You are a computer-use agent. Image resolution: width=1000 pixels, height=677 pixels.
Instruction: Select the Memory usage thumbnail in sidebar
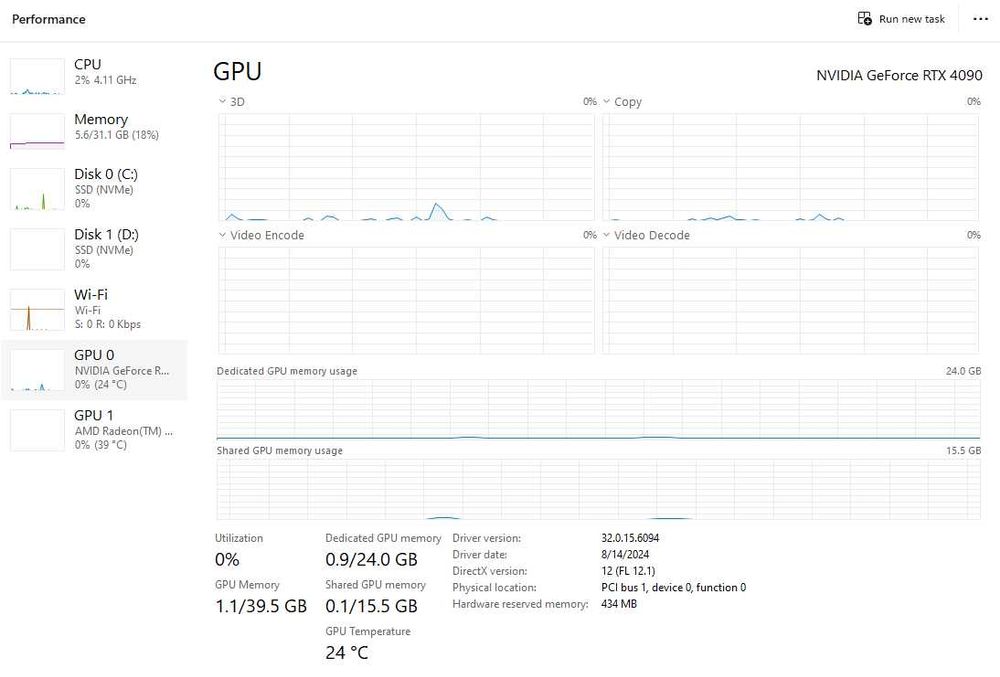36,131
